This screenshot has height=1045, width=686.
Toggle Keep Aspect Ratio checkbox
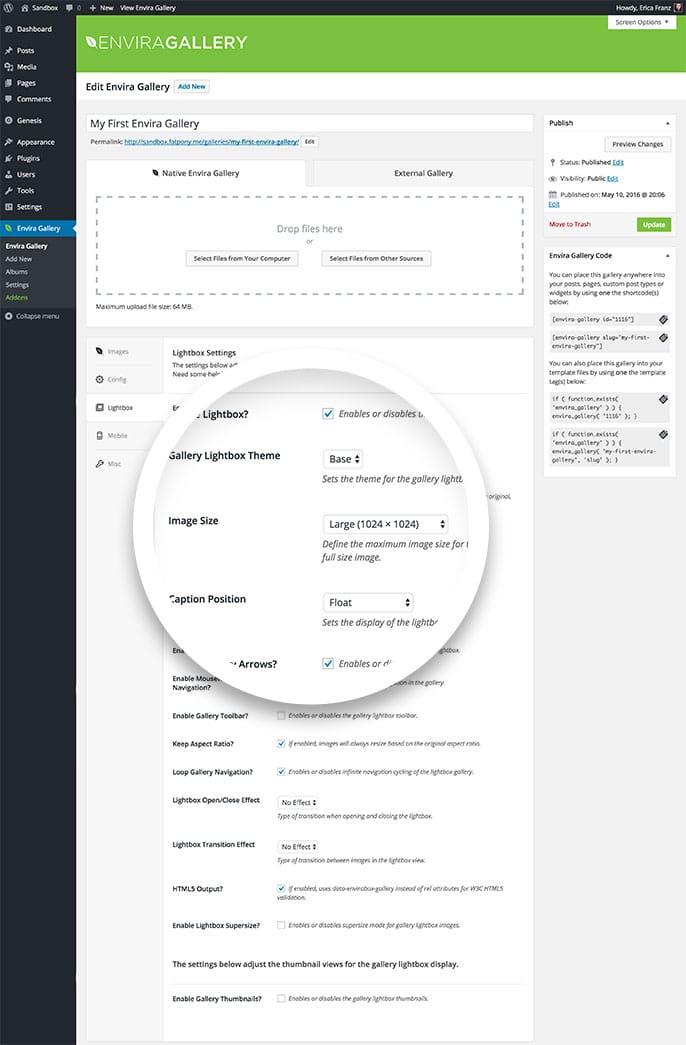[281, 743]
